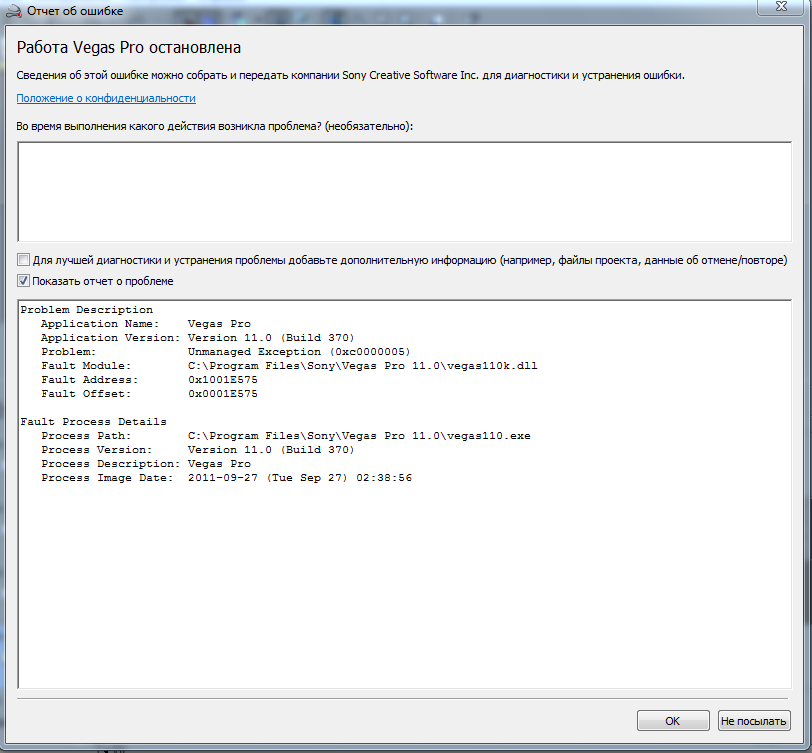Click the optional action question label
The image size is (812, 753).
(x=215, y=126)
